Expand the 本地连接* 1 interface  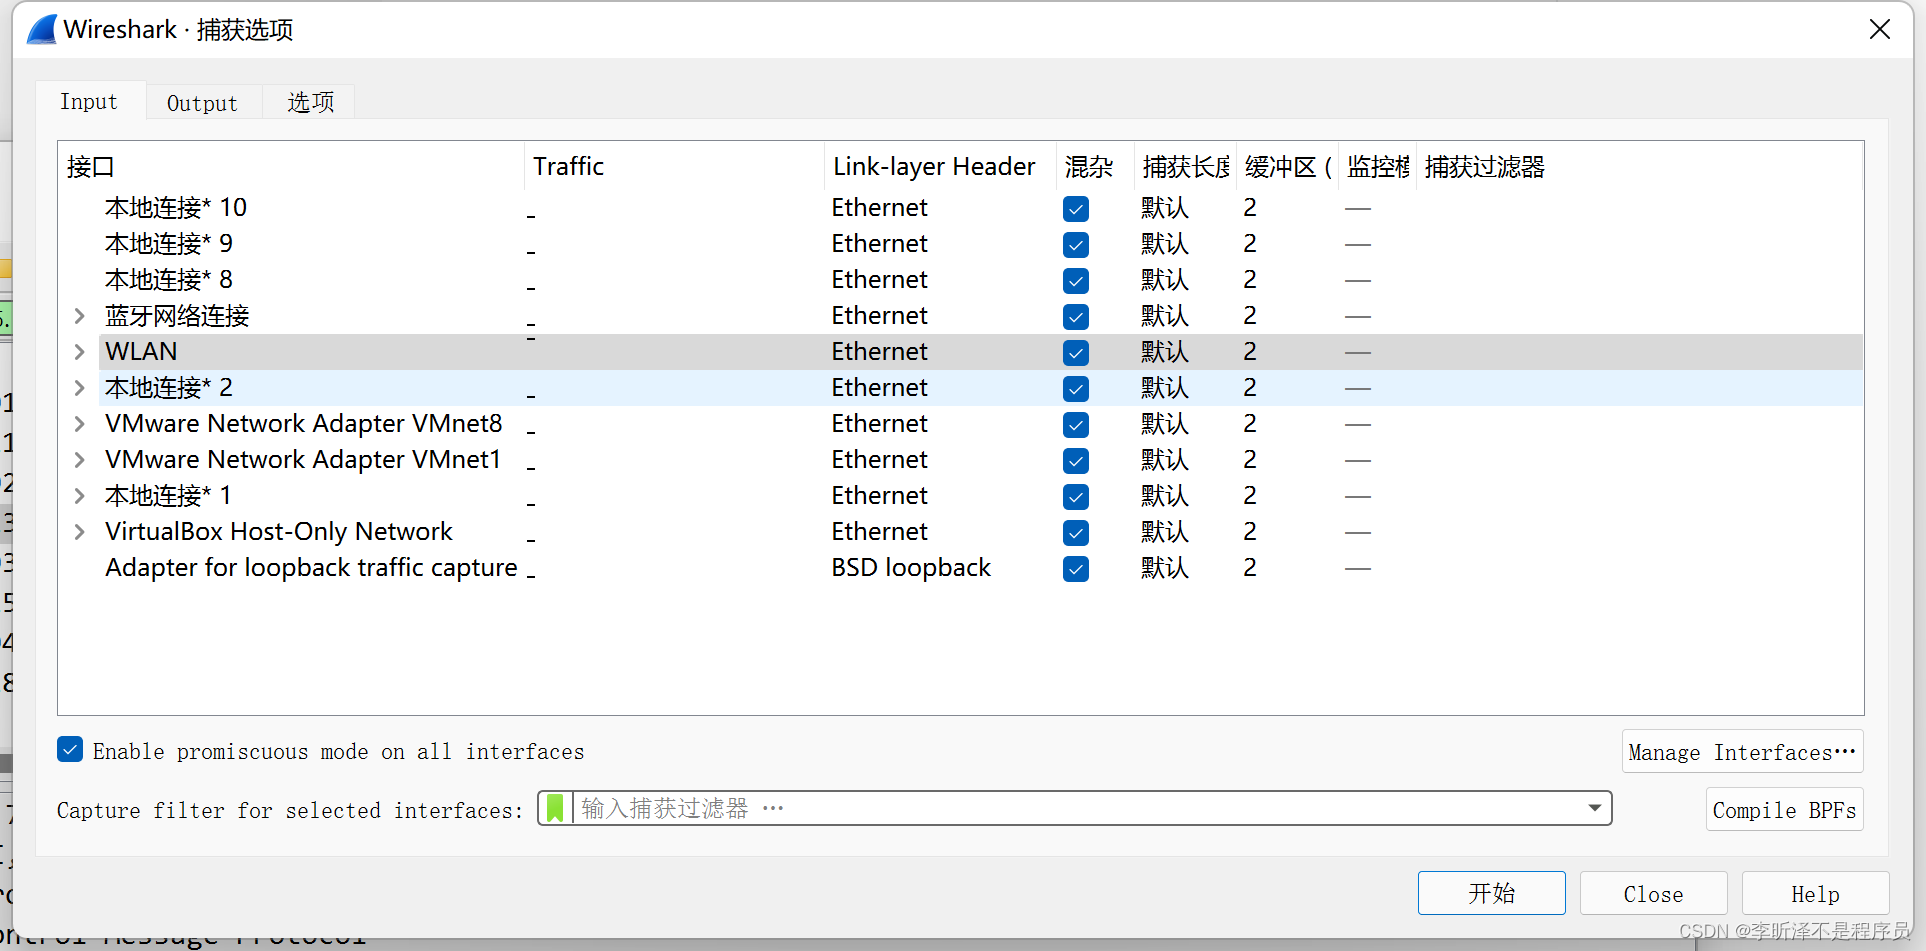[x=80, y=496]
